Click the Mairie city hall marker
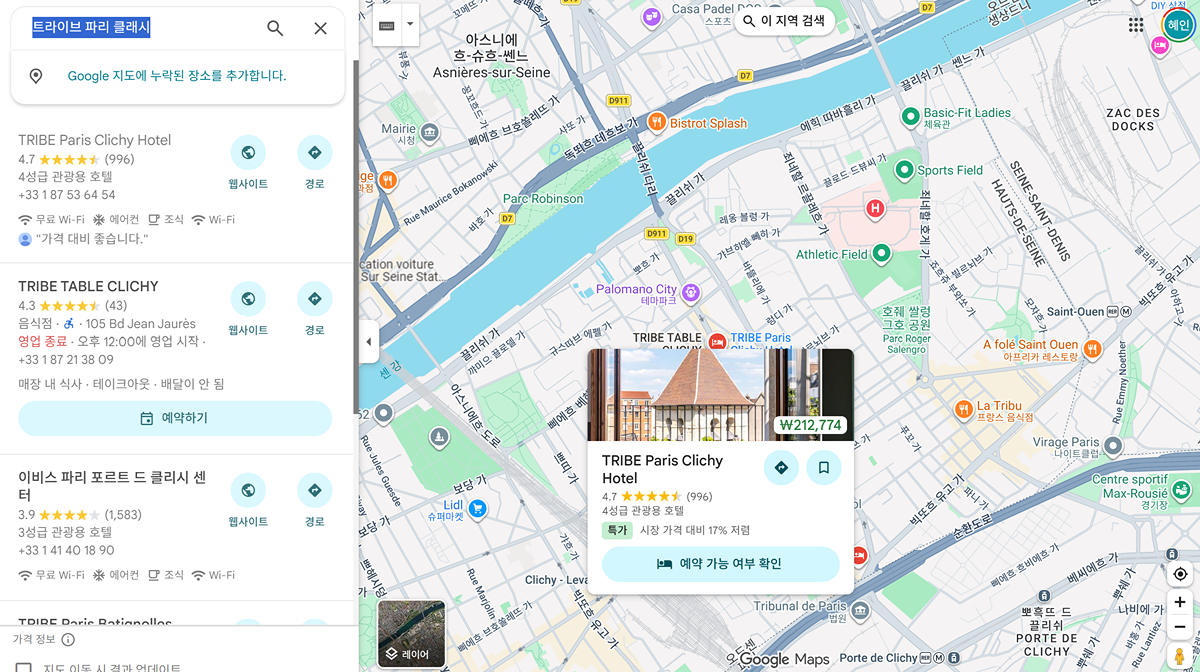 (430, 132)
